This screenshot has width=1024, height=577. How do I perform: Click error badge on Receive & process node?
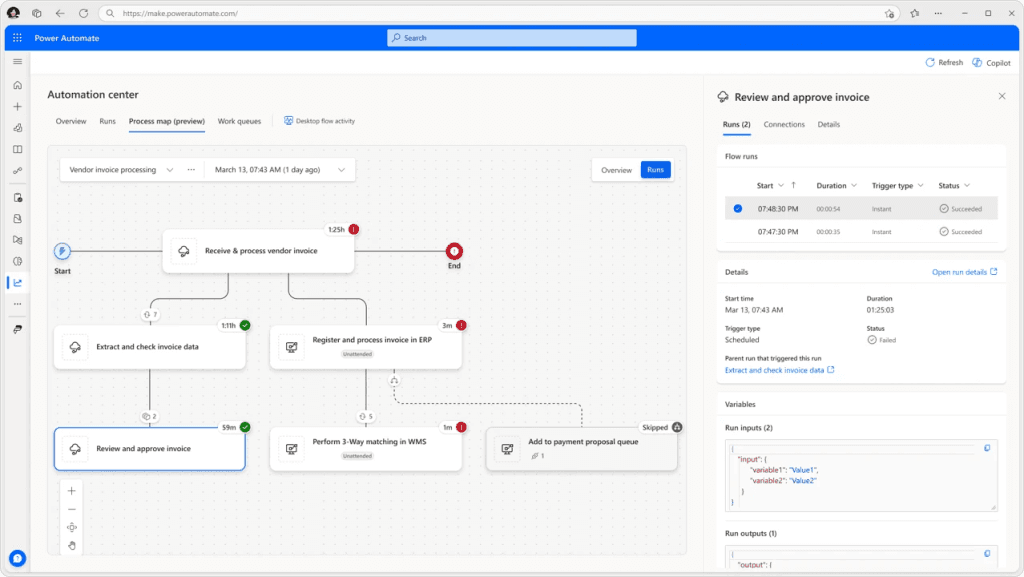tap(353, 230)
